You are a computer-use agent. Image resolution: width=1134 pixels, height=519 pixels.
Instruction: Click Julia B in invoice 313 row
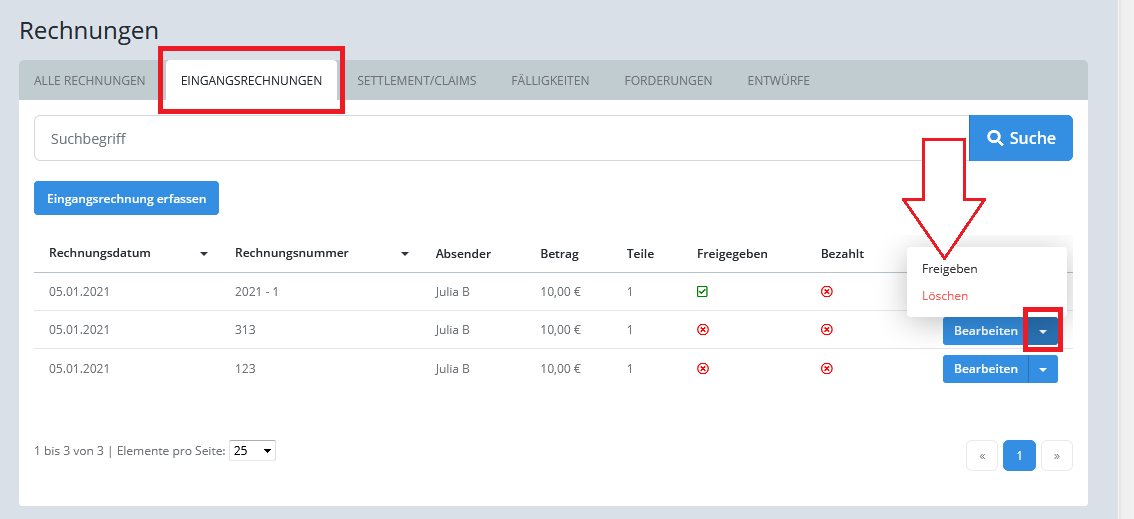click(453, 330)
